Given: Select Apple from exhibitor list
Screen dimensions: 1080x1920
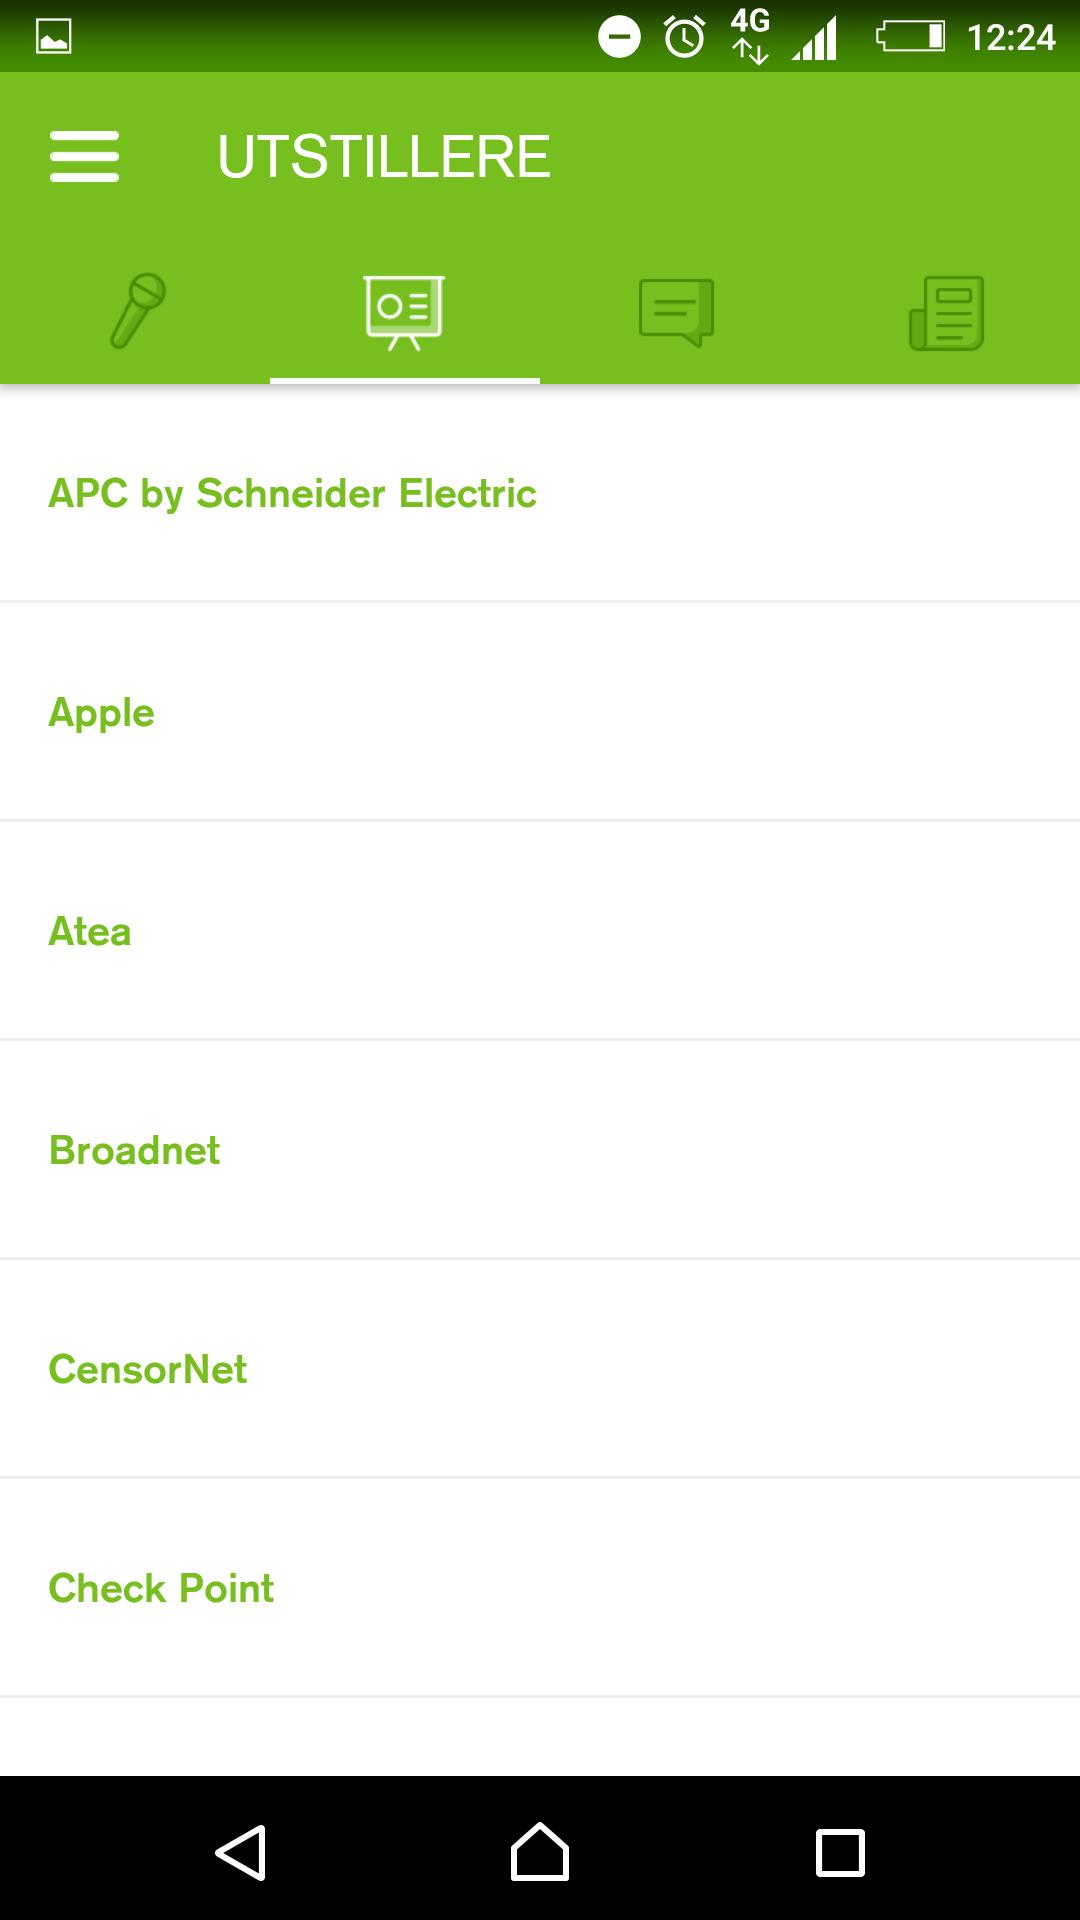Looking at the screenshot, I should [101, 712].
